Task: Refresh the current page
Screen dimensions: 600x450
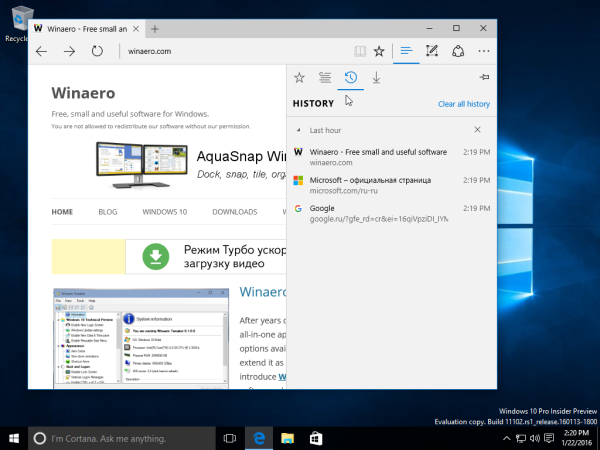Action: (97, 51)
